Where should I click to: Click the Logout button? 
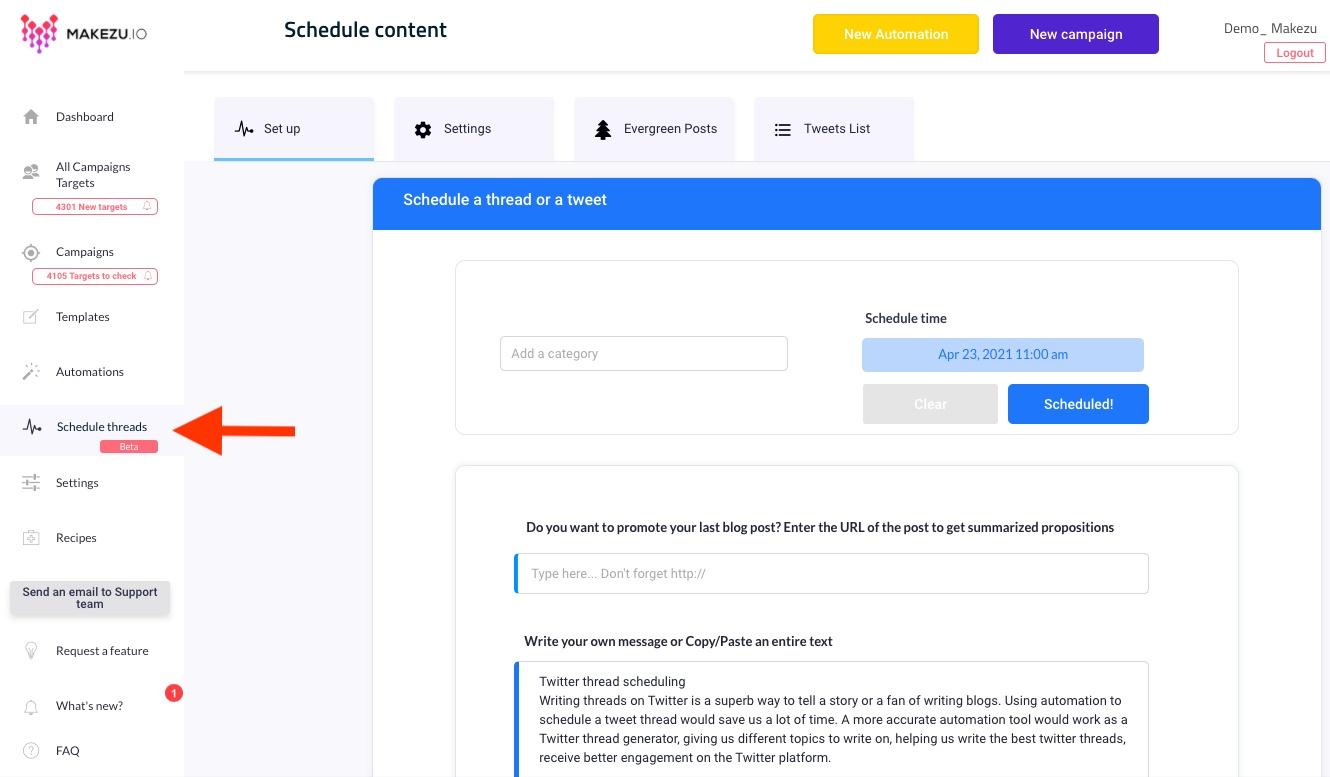click(x=1294, y=53)
